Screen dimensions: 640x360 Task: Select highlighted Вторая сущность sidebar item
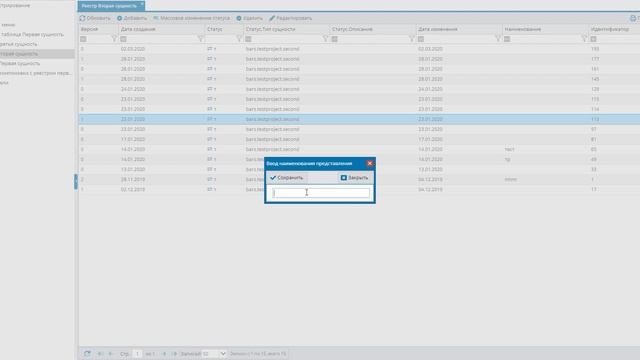click(x=37, y=53)
